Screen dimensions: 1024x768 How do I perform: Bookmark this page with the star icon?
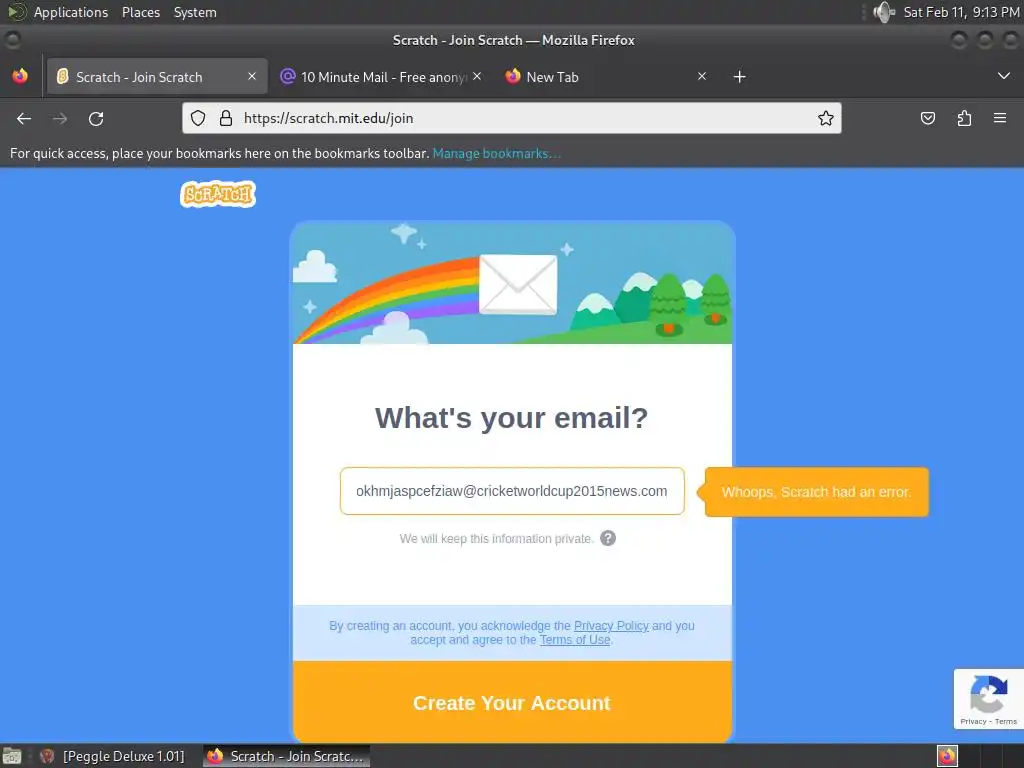(825, 118)
